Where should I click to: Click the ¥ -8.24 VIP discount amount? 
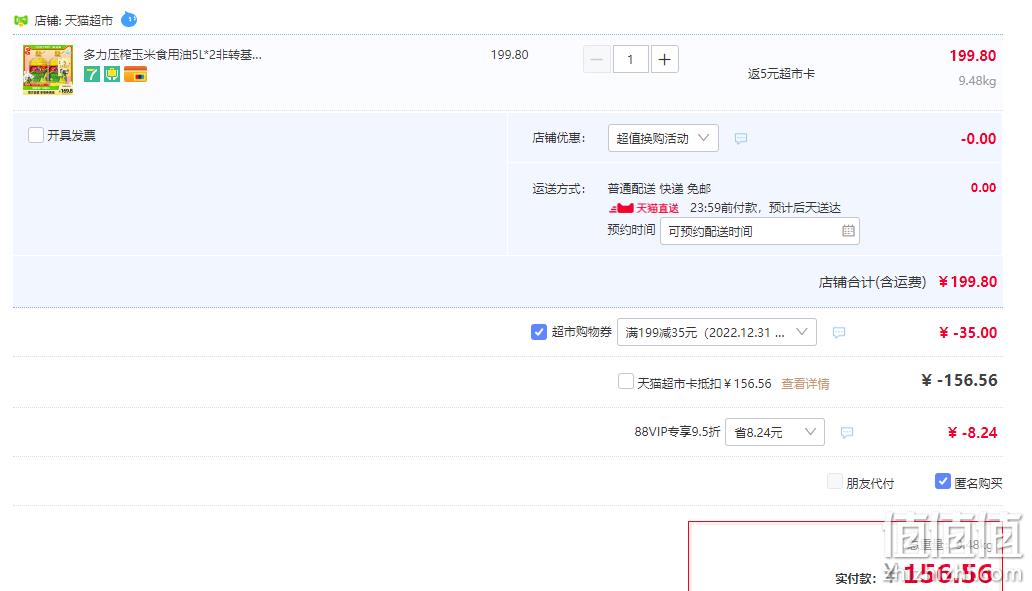(x=972, y=433)
